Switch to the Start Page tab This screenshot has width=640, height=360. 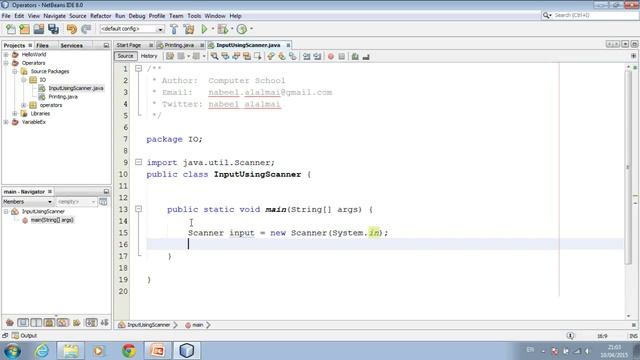point(129,45)
